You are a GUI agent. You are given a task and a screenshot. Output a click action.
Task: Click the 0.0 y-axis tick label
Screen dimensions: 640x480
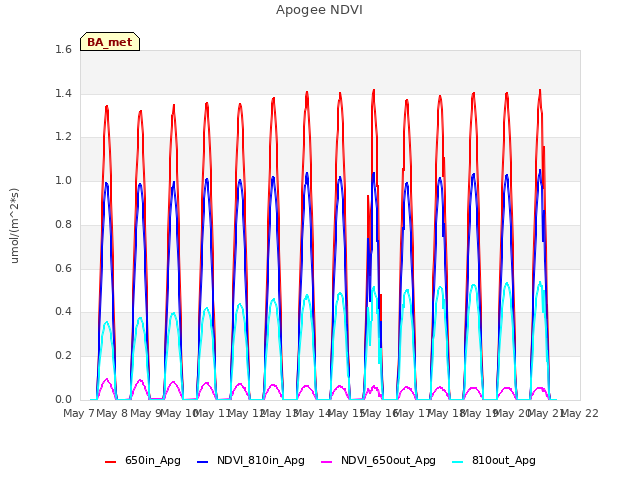coord(63,399)
